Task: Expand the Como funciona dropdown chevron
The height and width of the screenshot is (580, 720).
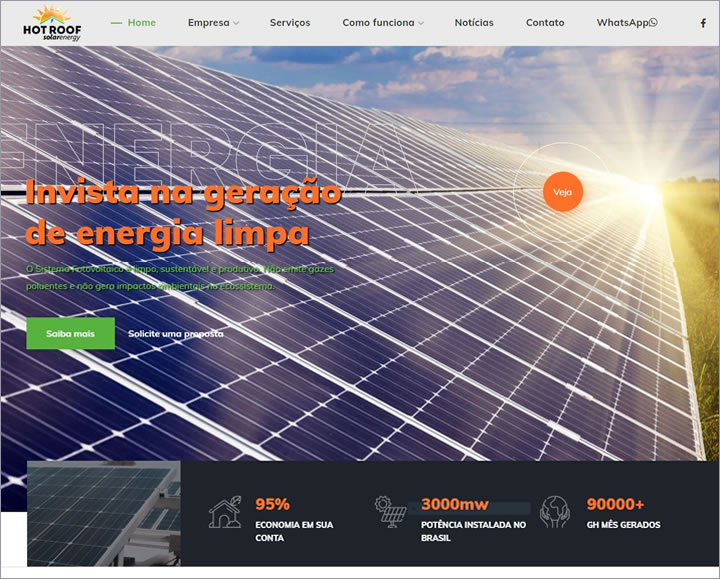Action: click(421, 23)
